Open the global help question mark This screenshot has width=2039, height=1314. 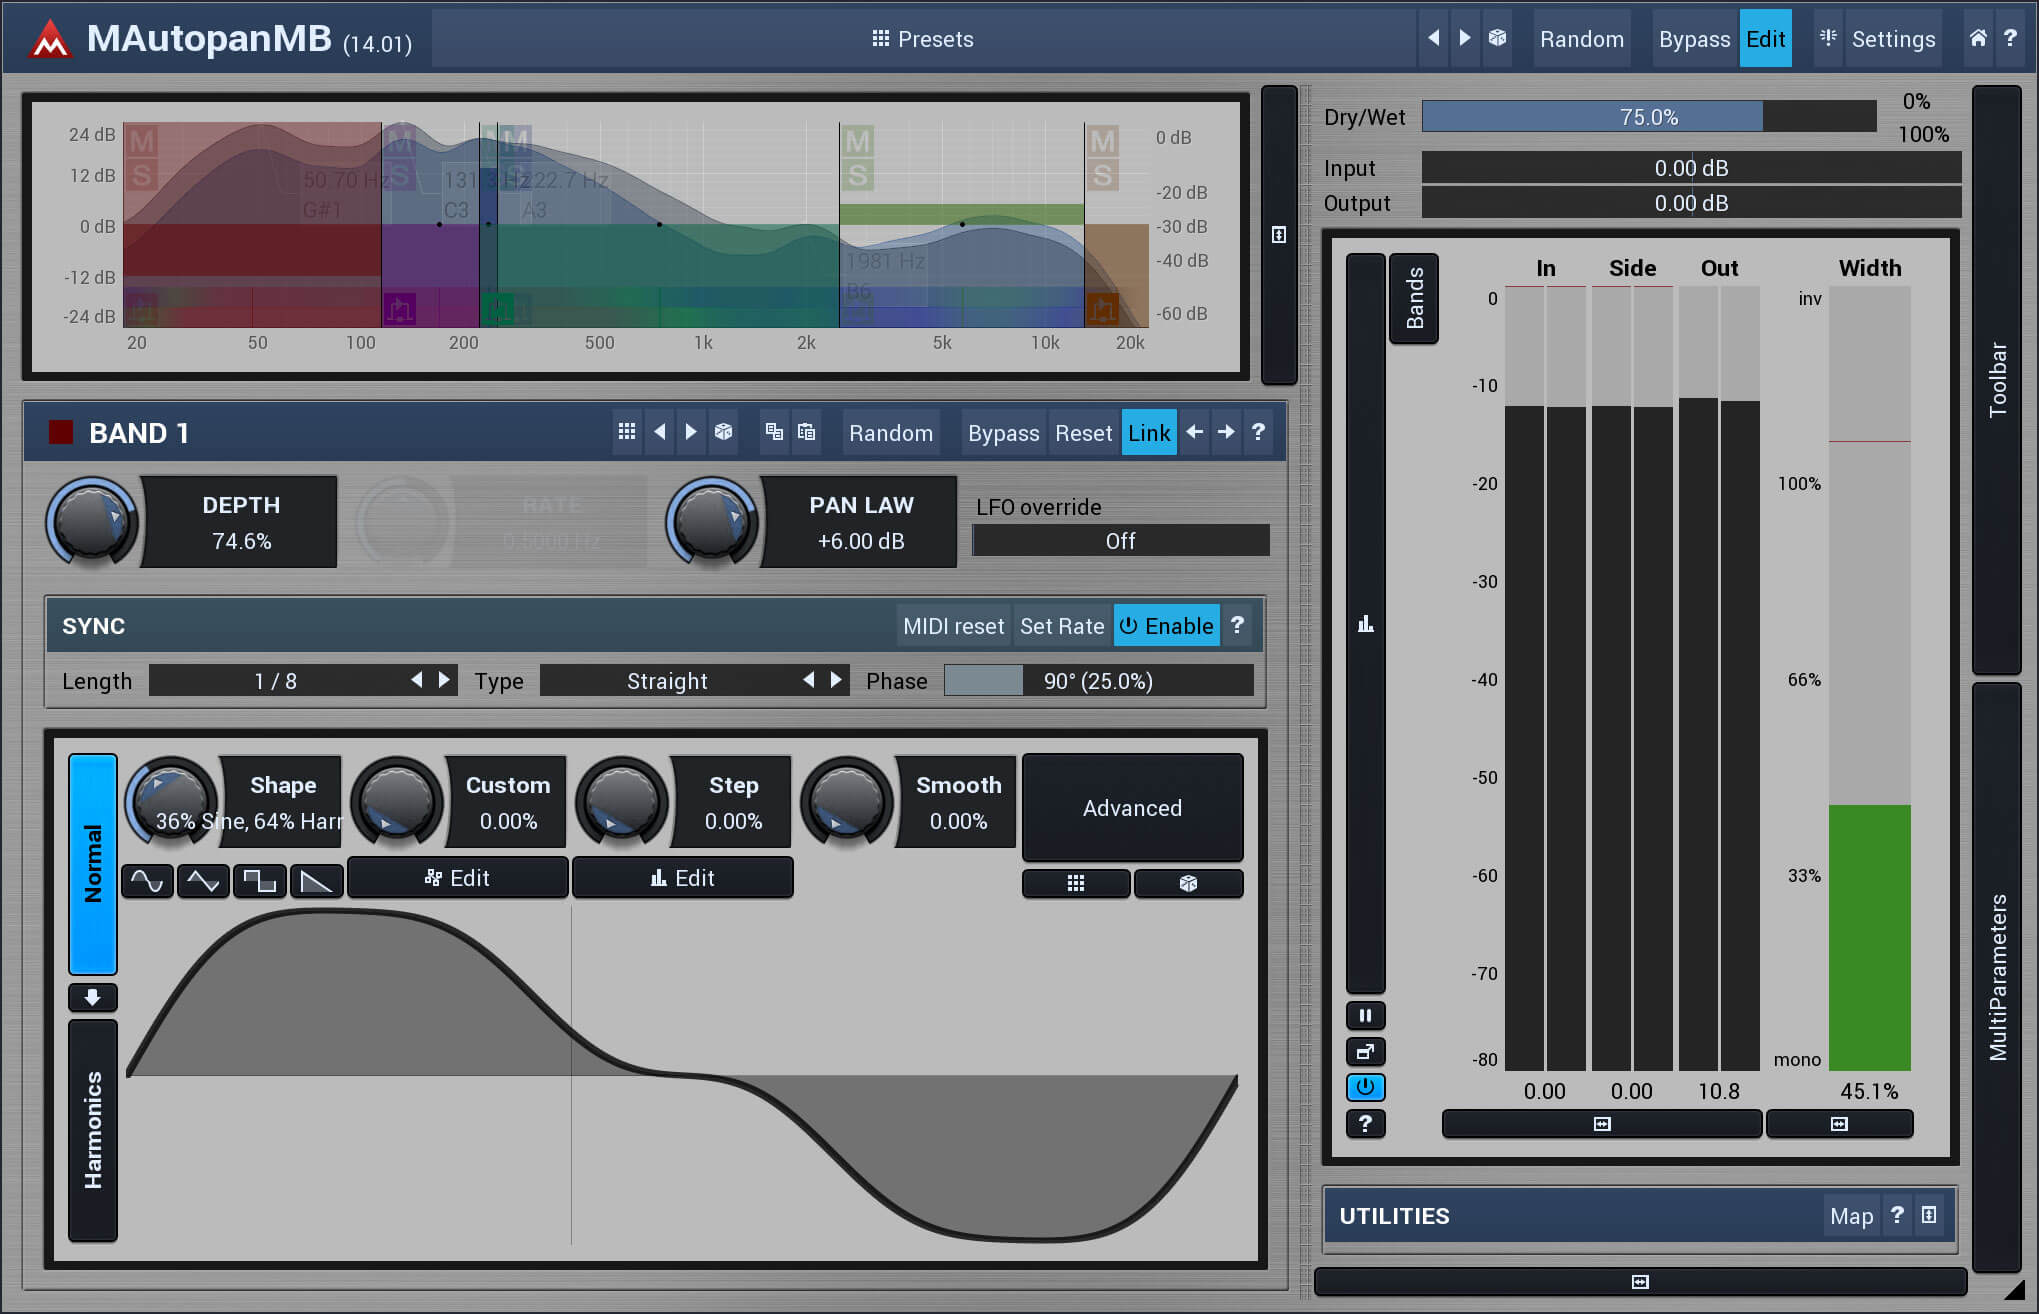click(x=2010, y=38)
